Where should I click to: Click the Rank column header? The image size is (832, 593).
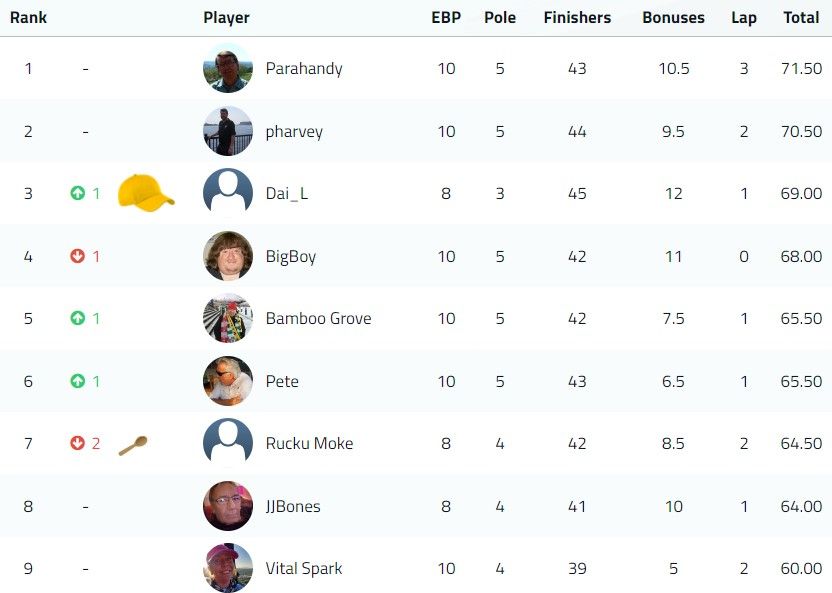click(28, 18)
